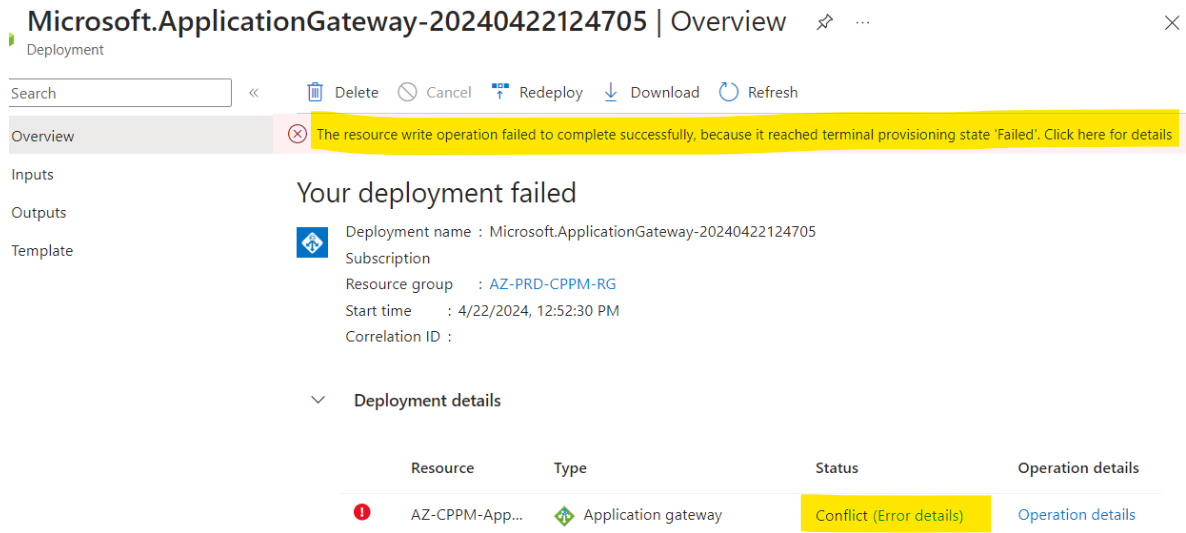Click the red error circle in banner

coord(297,135)
